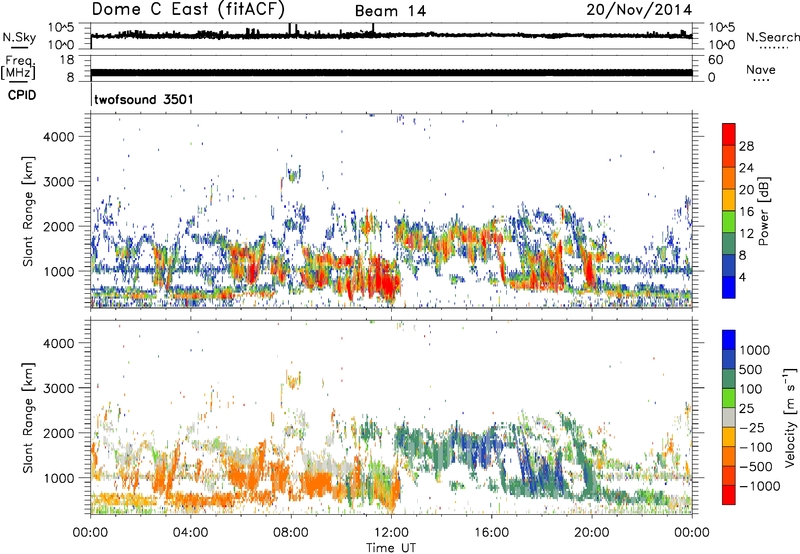Click the '20:00' time tick label
The image size is (800, 554).
[591, 533]
